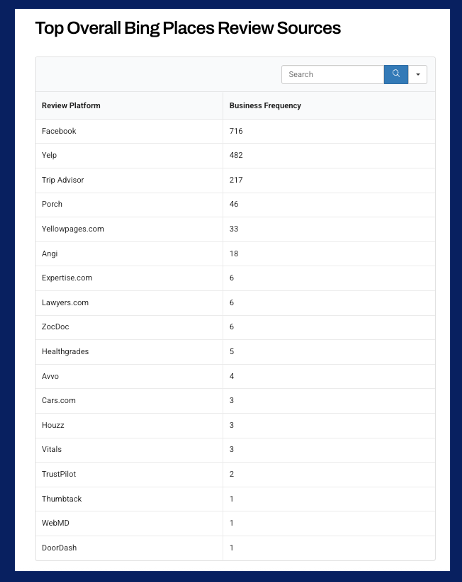Image resolution: width=462 pixels, height=582 pixels.
Task: Select the Angi row
Action: pyautogui.click(x=235, y=254)
